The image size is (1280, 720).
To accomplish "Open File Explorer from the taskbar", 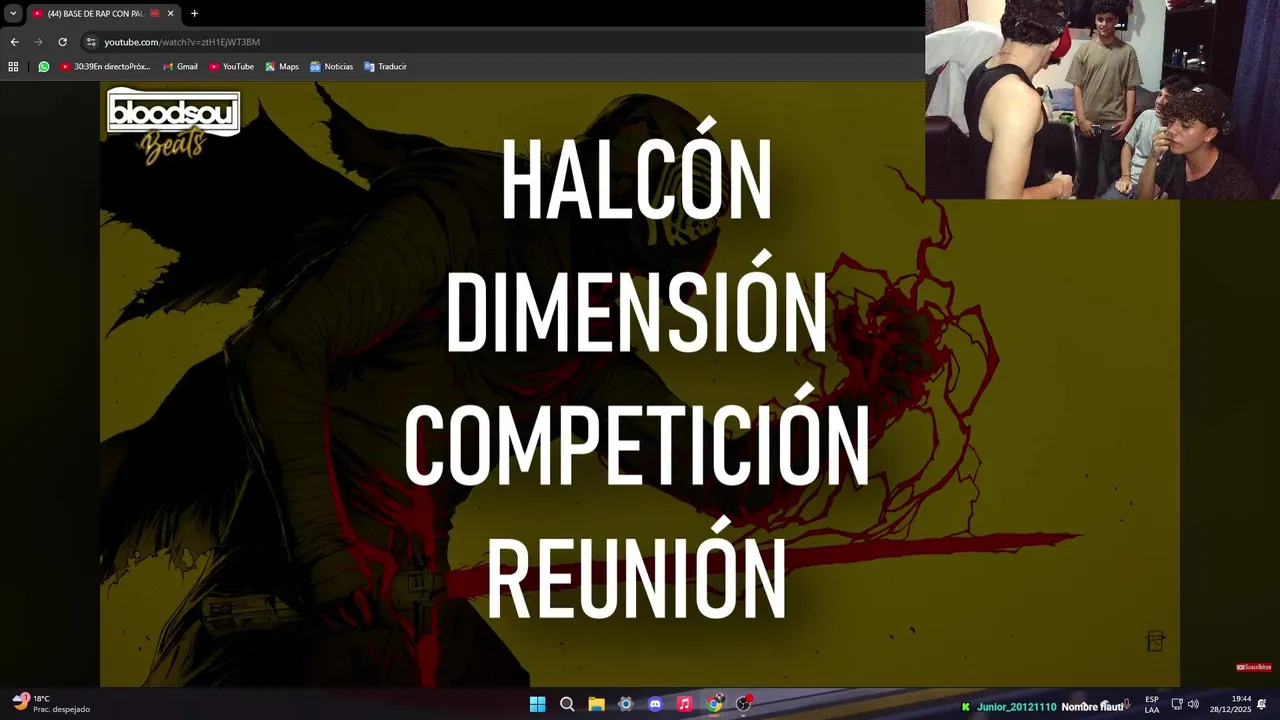I will coord(596,704).
